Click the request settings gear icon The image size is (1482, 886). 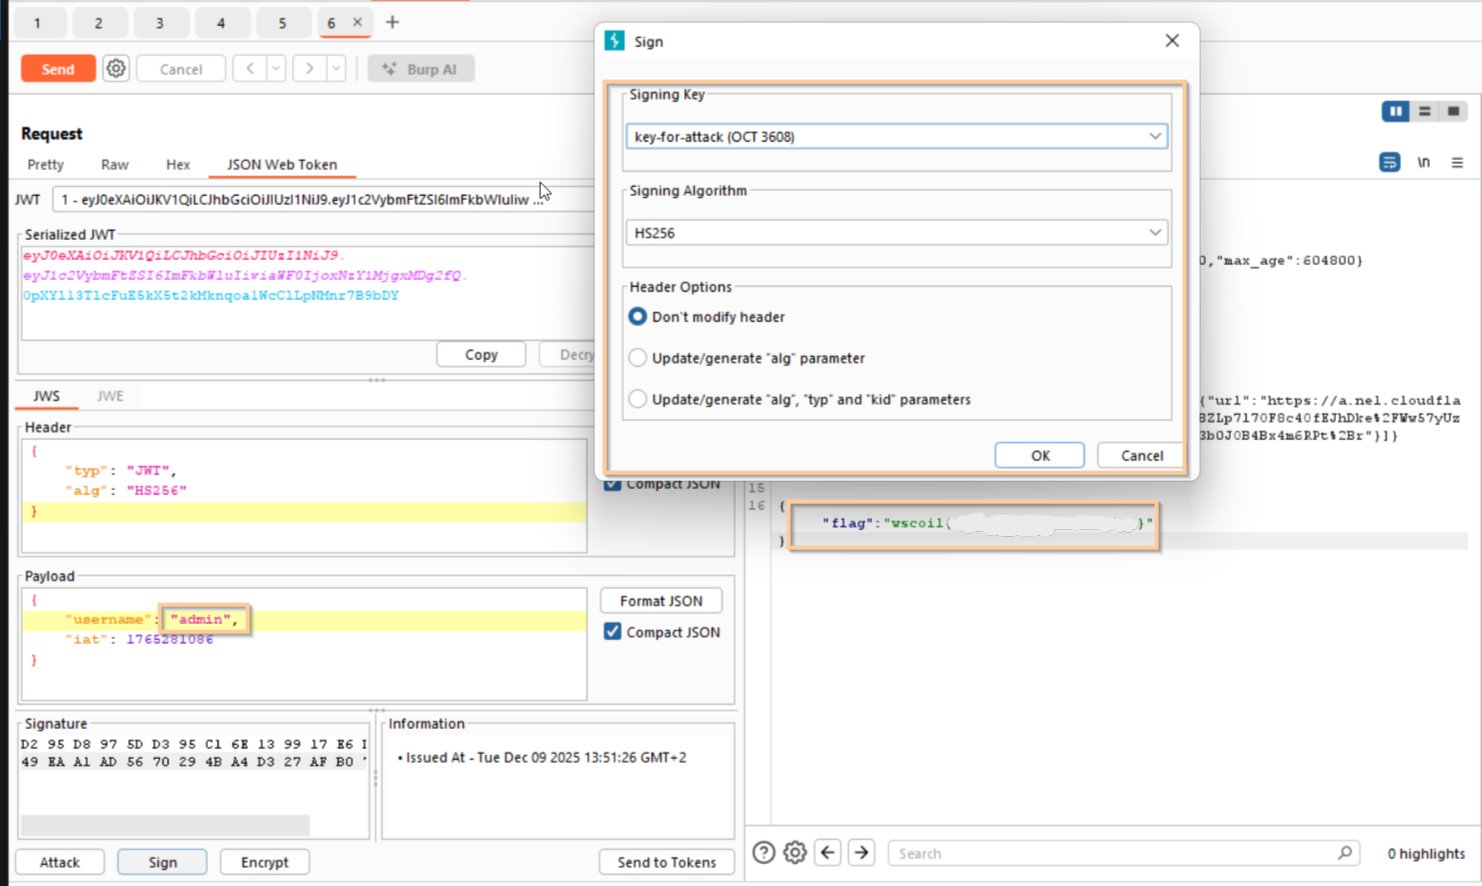click(x=116, y=69)
